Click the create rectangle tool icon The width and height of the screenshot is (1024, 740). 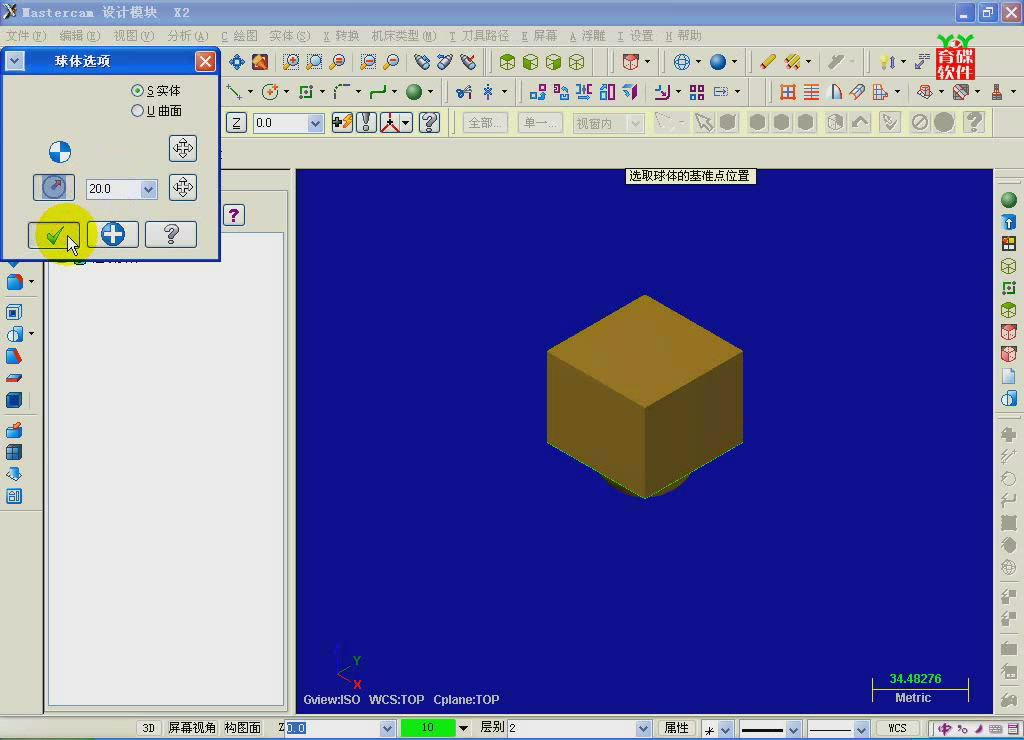pos(306,92)
